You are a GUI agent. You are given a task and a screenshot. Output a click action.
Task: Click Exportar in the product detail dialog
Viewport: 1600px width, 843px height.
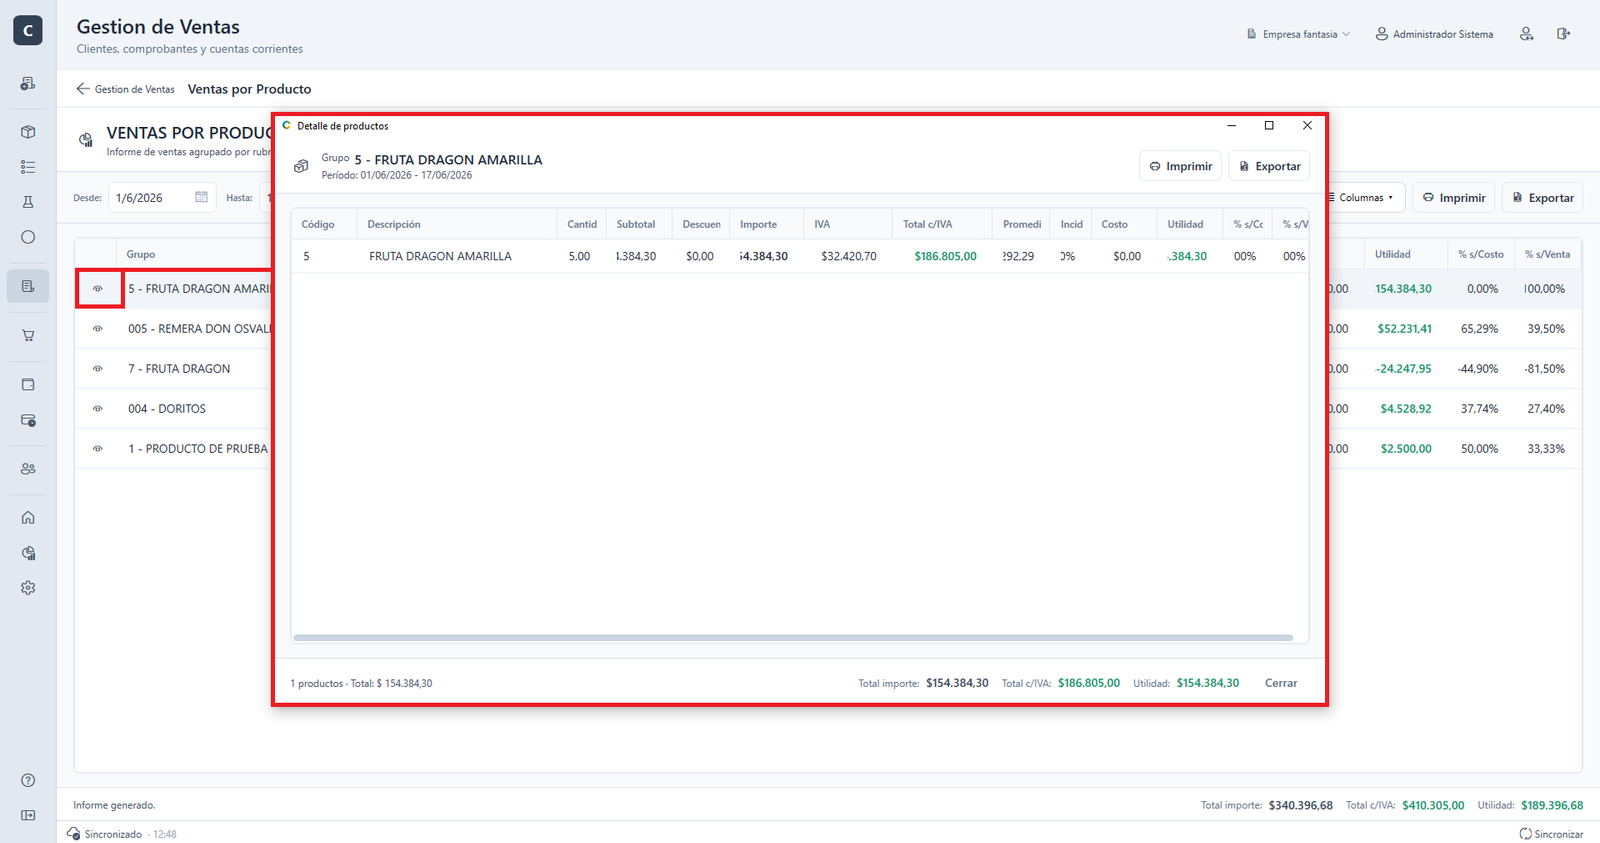tap(1269, 166)
